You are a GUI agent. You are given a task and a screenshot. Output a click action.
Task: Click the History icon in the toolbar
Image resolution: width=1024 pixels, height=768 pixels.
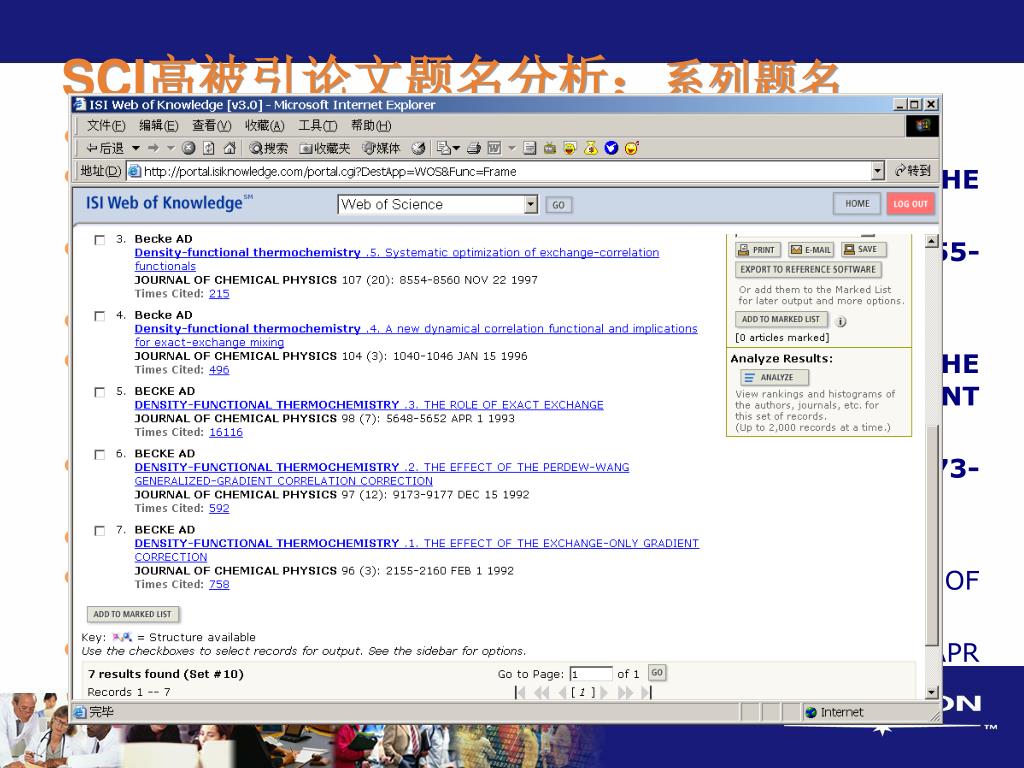pos(419,148)
